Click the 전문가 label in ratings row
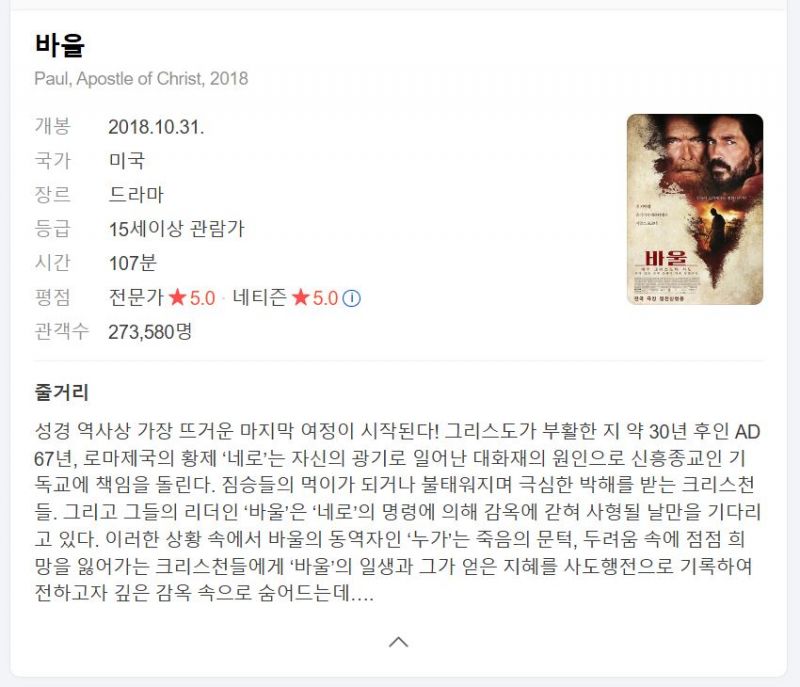The width and height of the screenshot is (800, 687). coord(136,297)
